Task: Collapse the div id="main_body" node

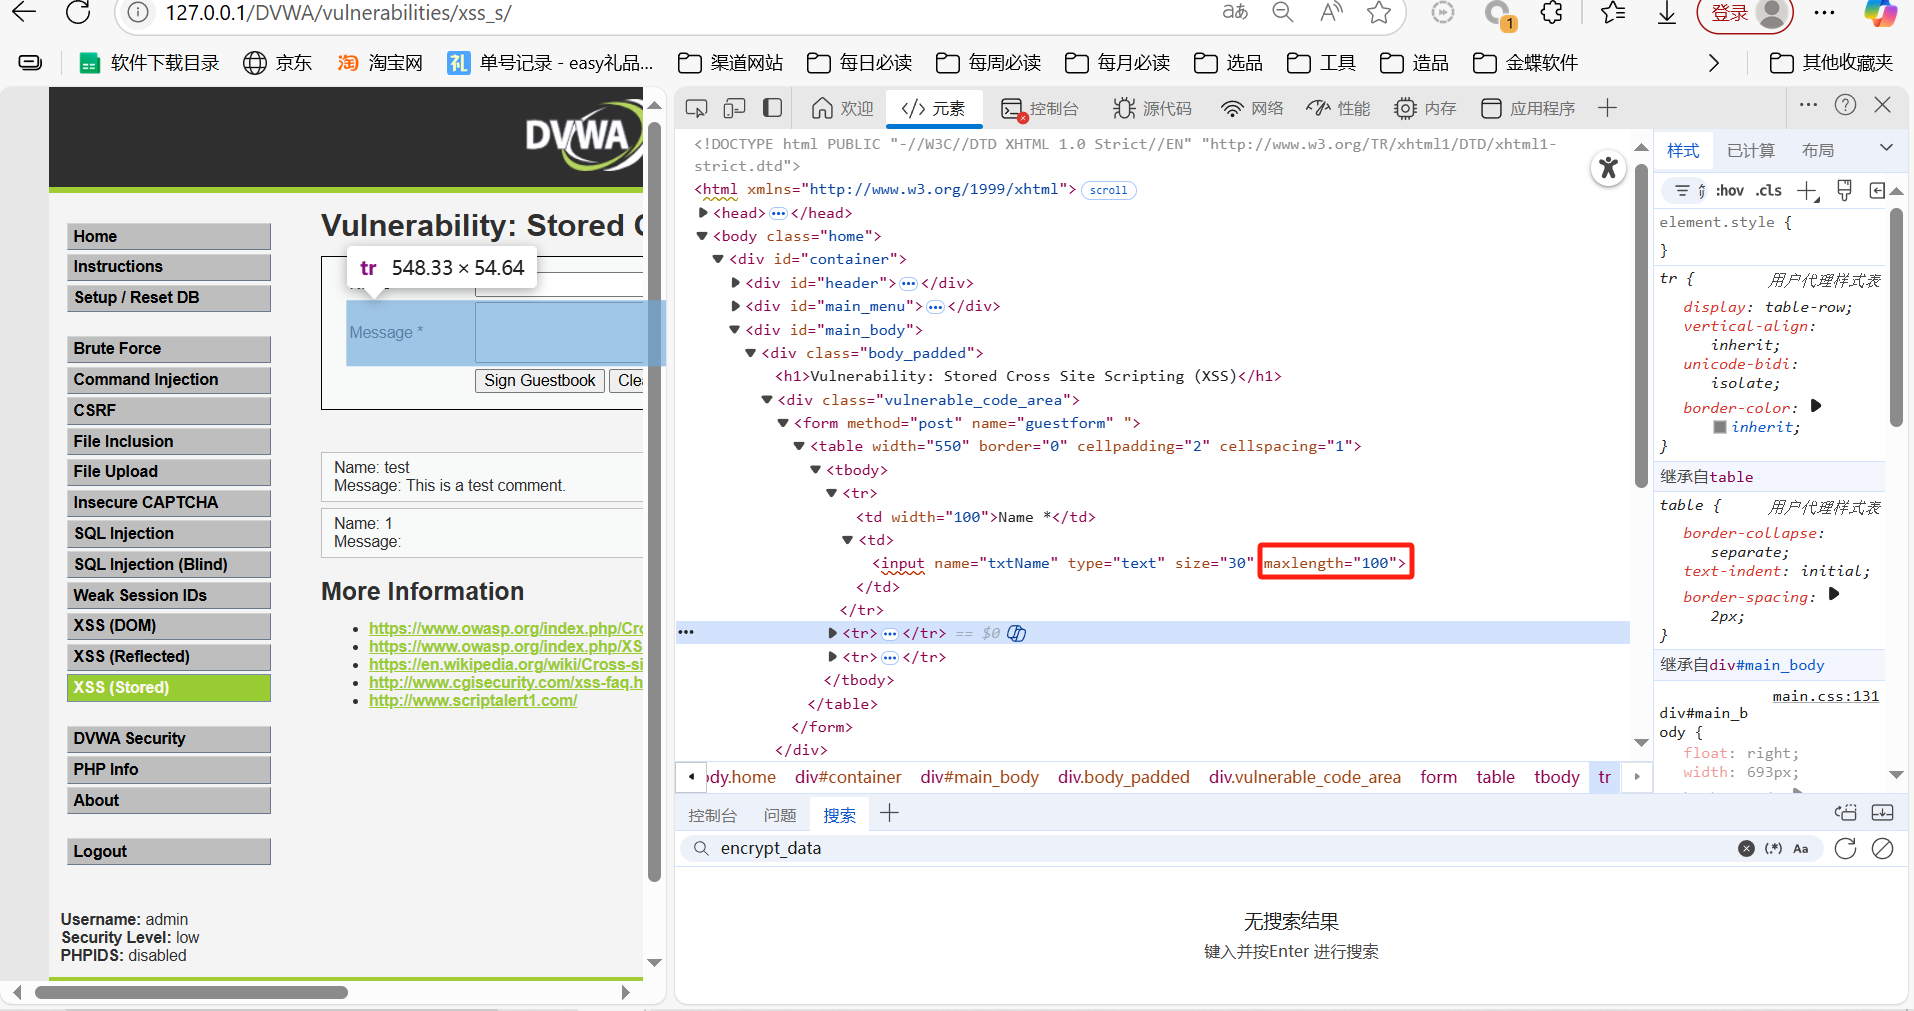Action: (735, 330)
